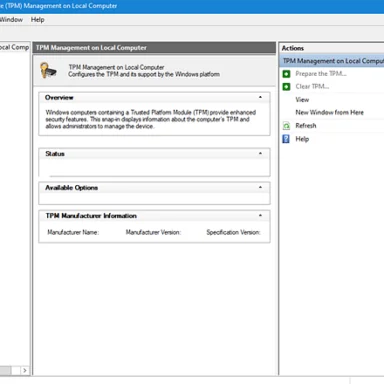Collapse the Status section
The width and height of the screenshot is (384, 384).
click(x=260, y=153)
